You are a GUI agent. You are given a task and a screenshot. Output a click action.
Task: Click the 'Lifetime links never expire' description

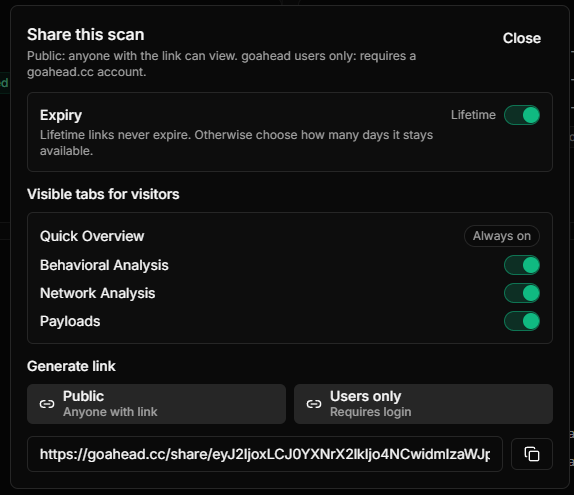pyautogui.click(x=236, y=143)
